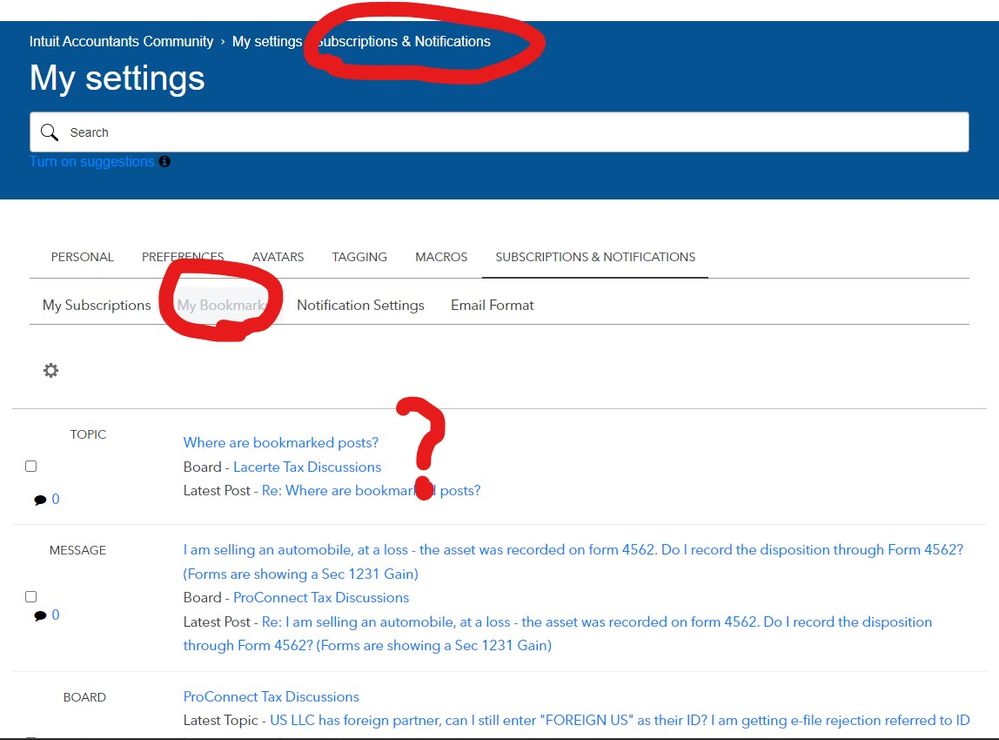999x740 pixels.
Task: Click the comment bubble icon in Message row
Action: 40,616
